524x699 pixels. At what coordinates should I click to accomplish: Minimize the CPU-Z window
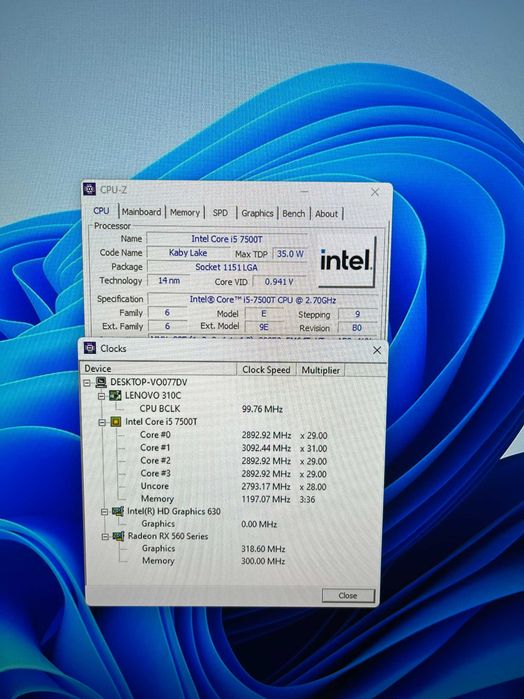pos(304,191)
